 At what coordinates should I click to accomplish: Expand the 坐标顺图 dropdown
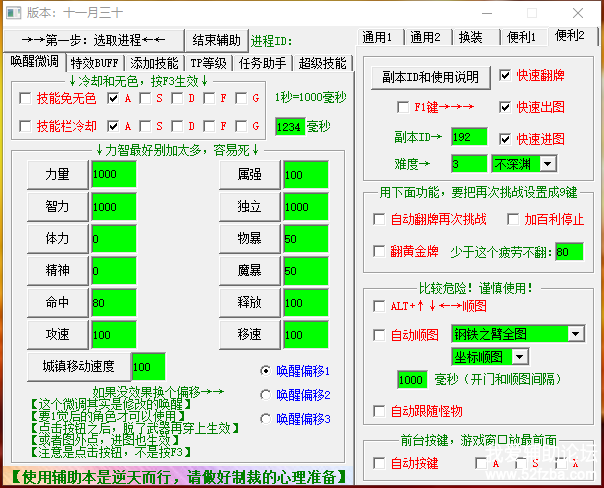coord(520,357)
